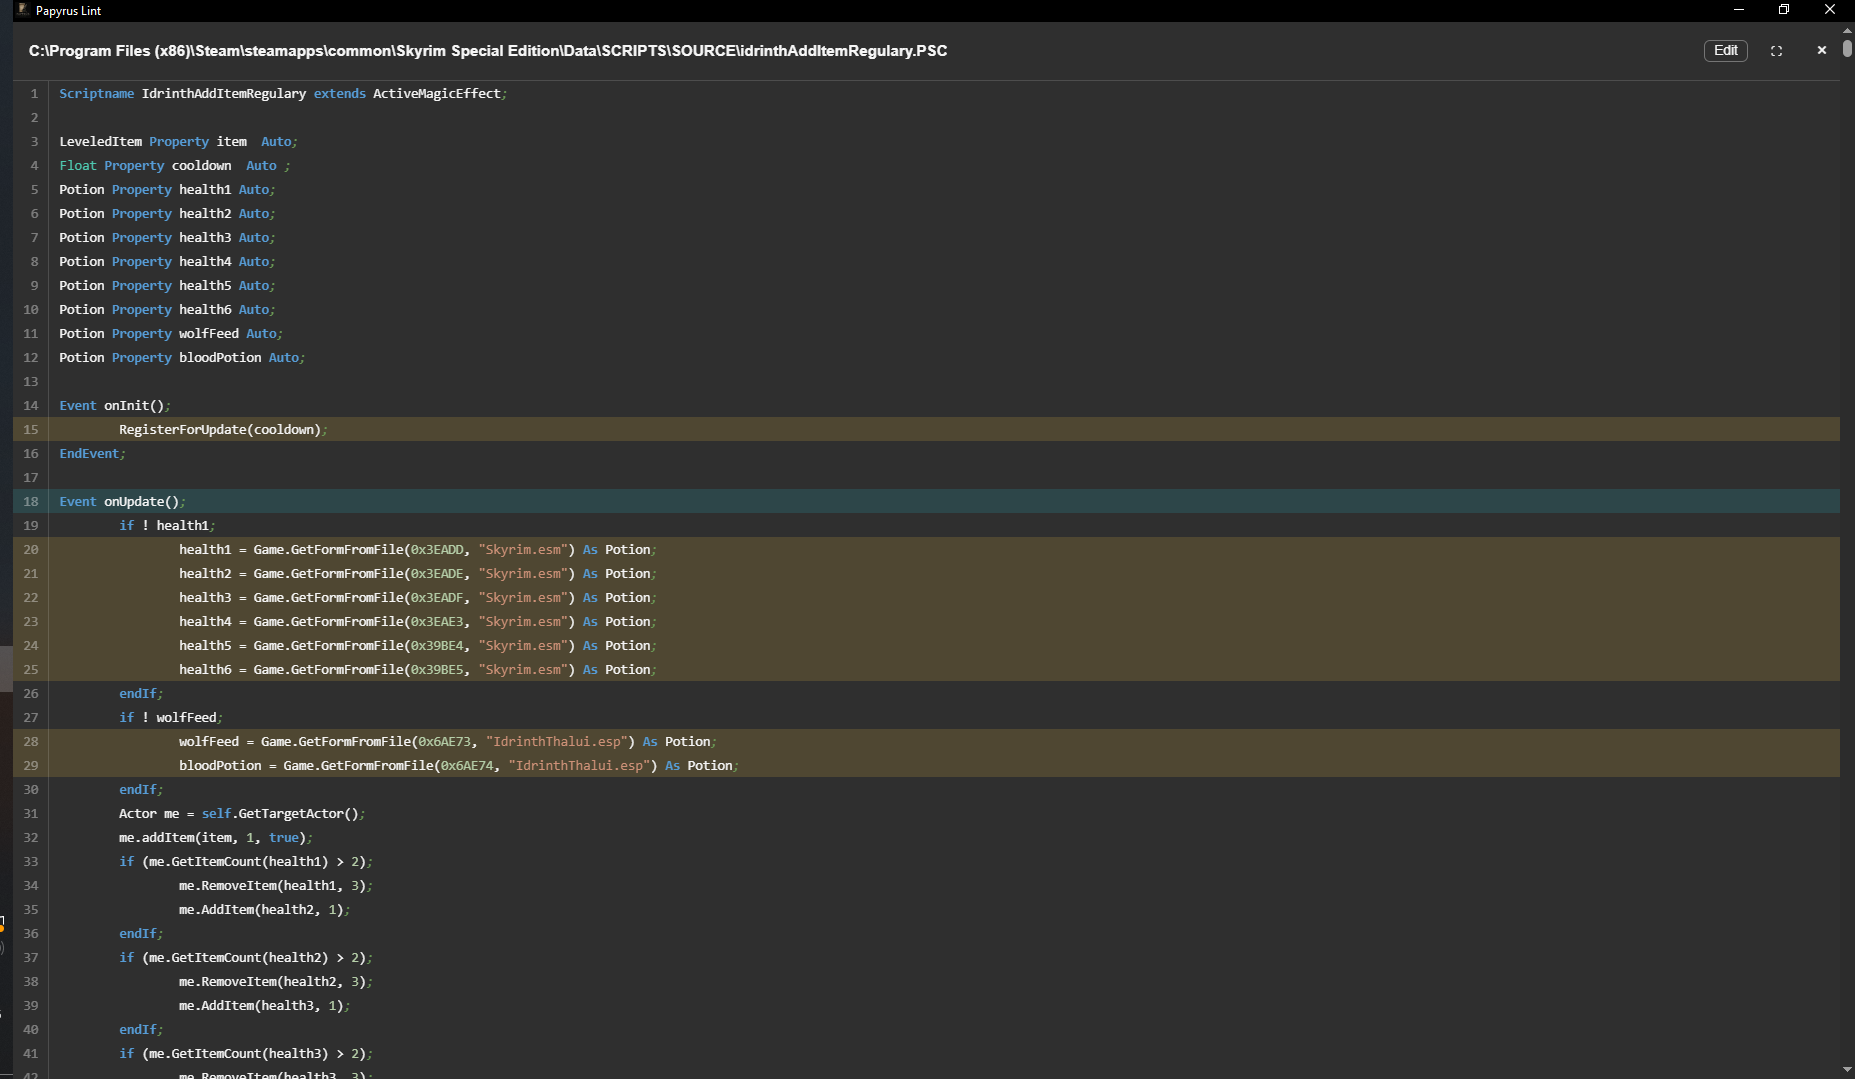This screenshot has width=1855, height=1079.
Task: Click endIf on line 26
Action: click(141, 693)
